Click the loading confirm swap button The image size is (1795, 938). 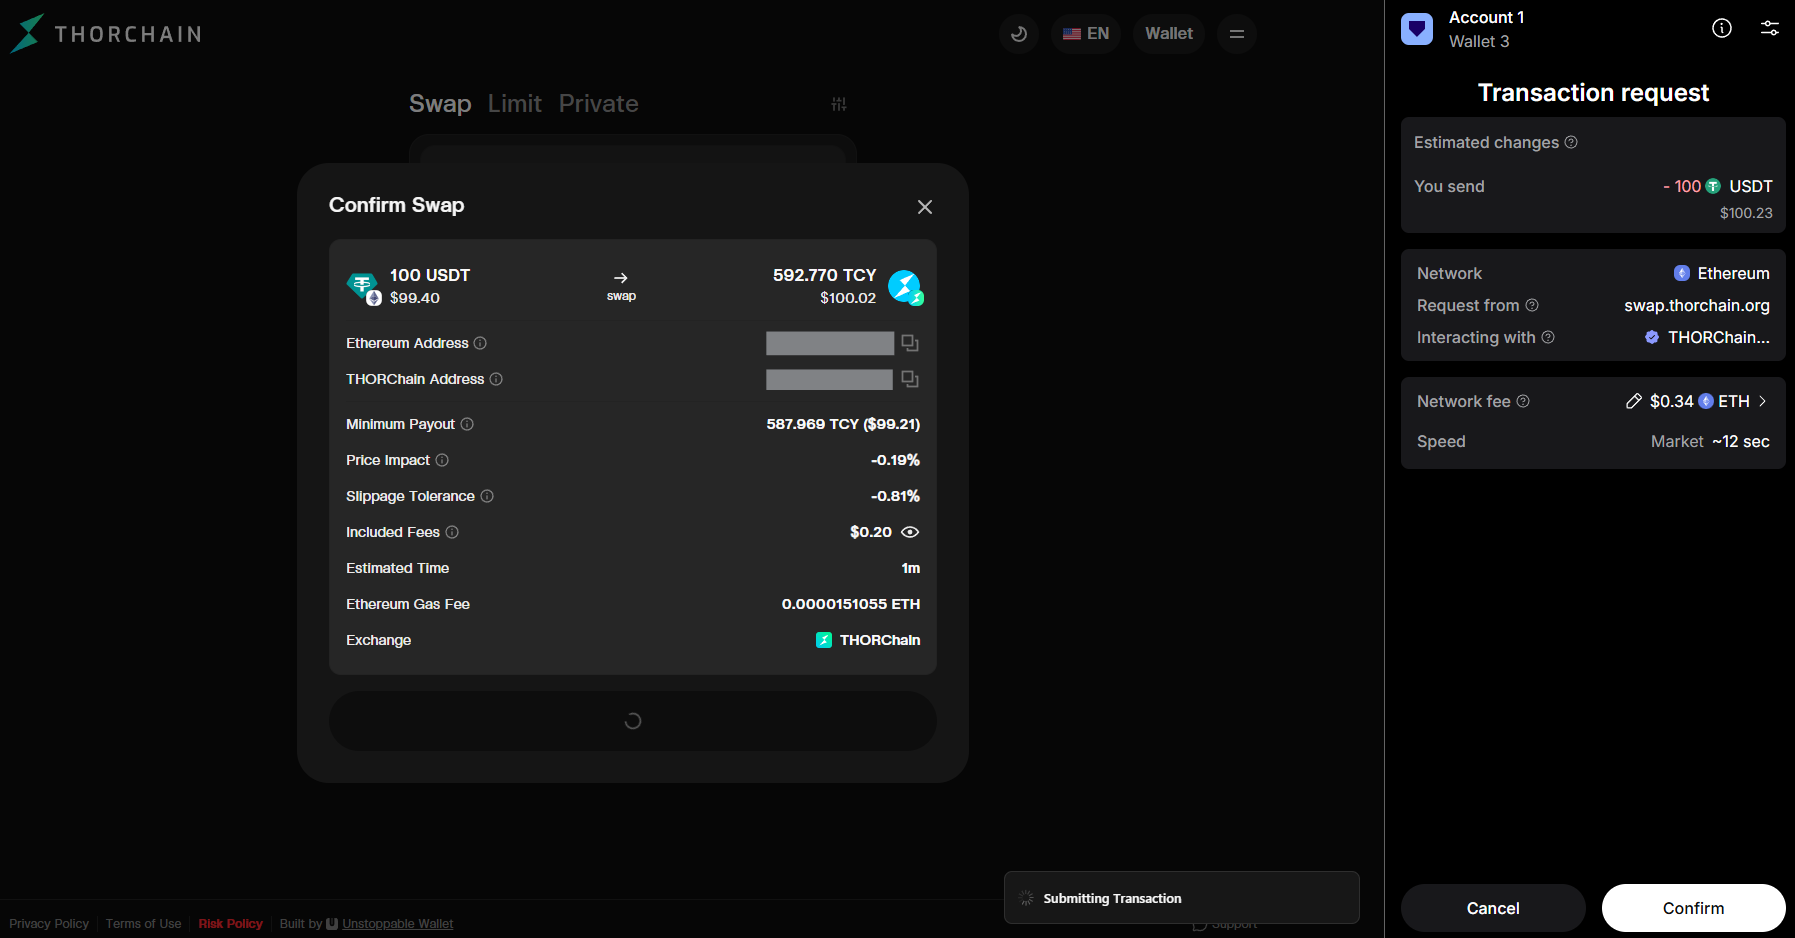pos(633,721)
